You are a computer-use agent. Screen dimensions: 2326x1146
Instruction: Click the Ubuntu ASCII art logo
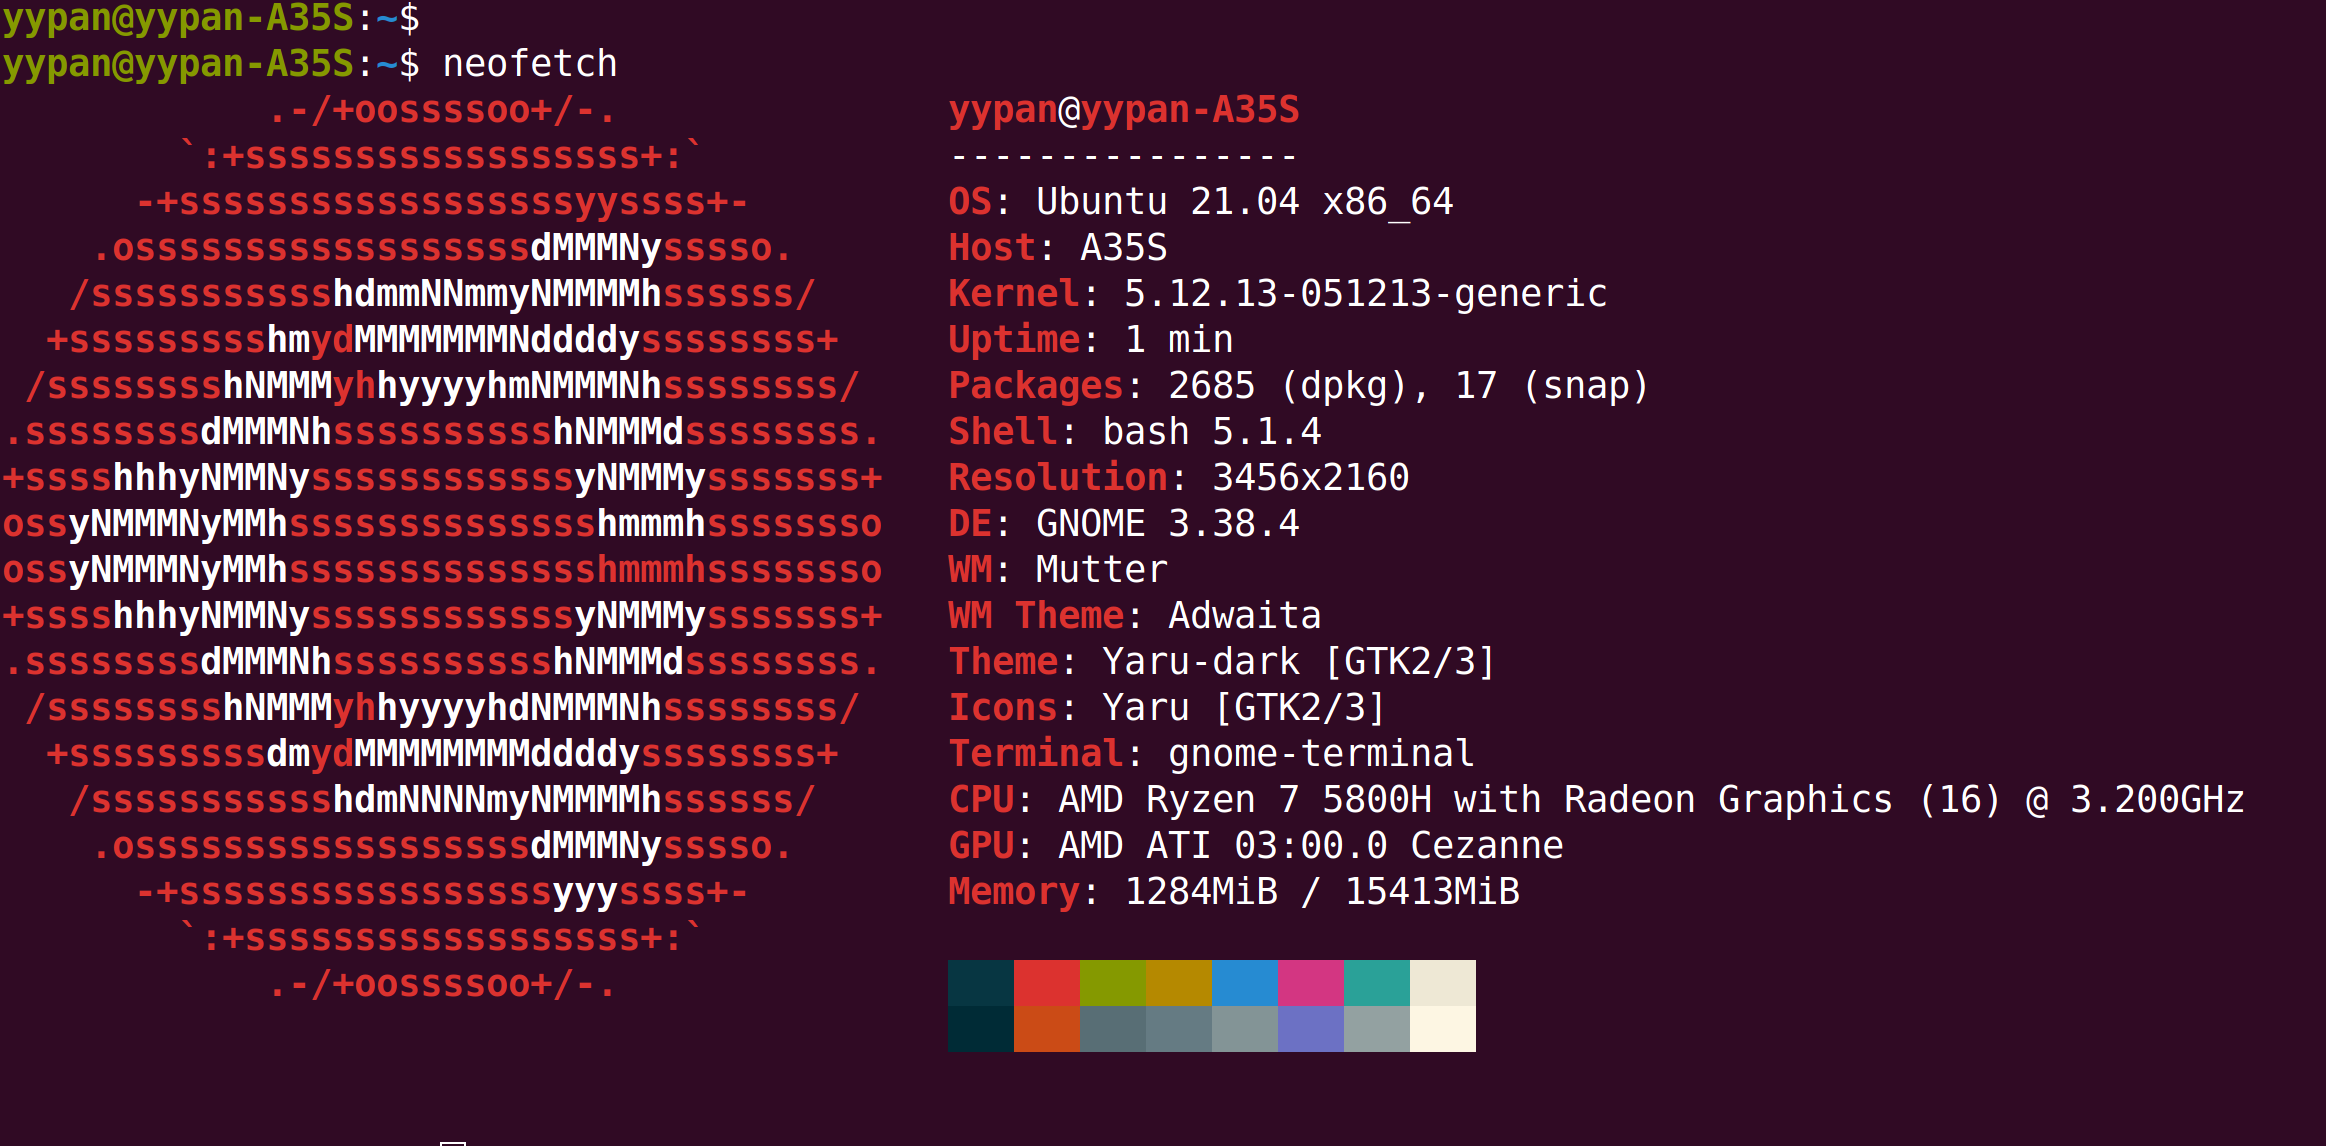[x=440, y=550]
